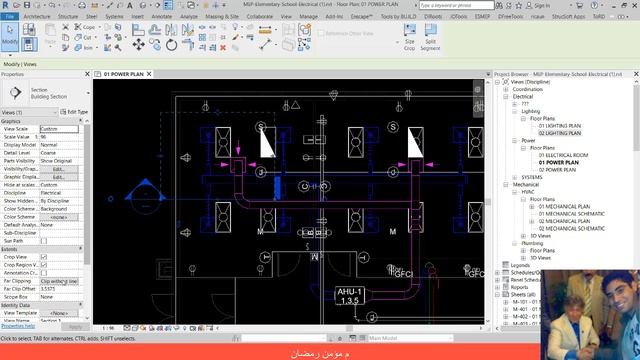Collapse the Graphics section in Properties
The image size is (640, 360).
click(x=80, y=121)
